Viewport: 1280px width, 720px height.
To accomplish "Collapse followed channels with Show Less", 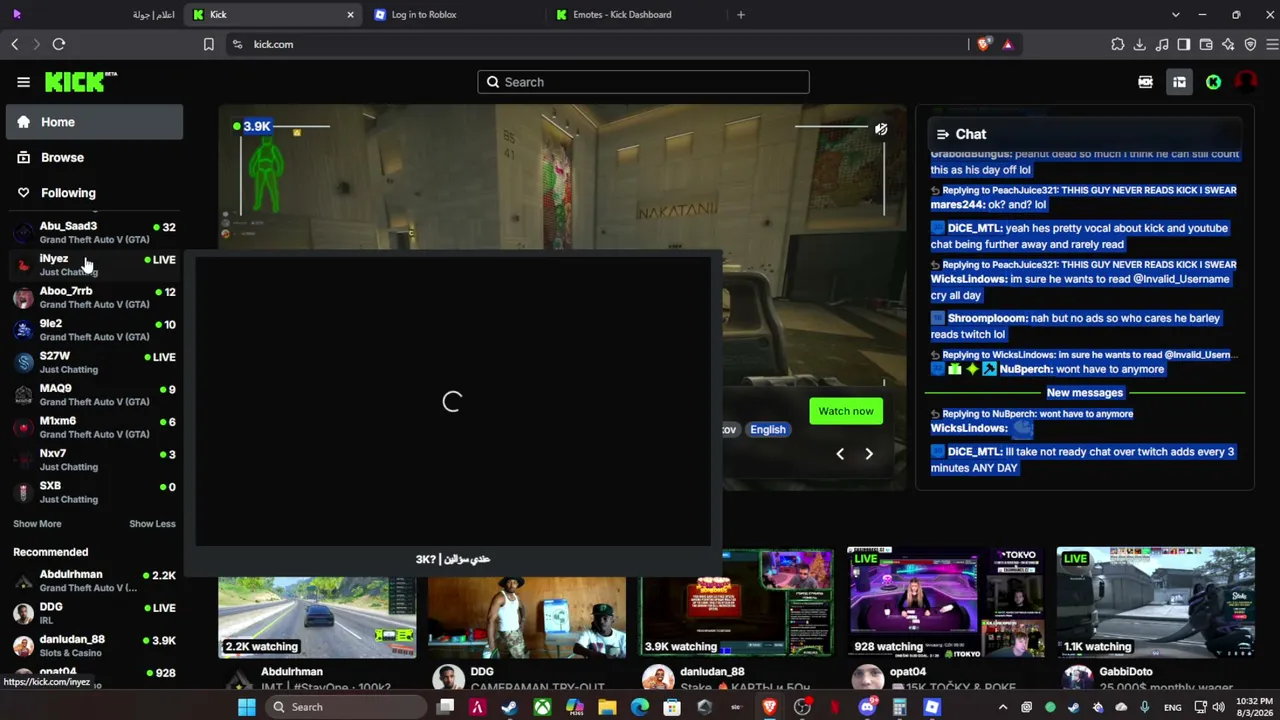I will click(152, 524).
